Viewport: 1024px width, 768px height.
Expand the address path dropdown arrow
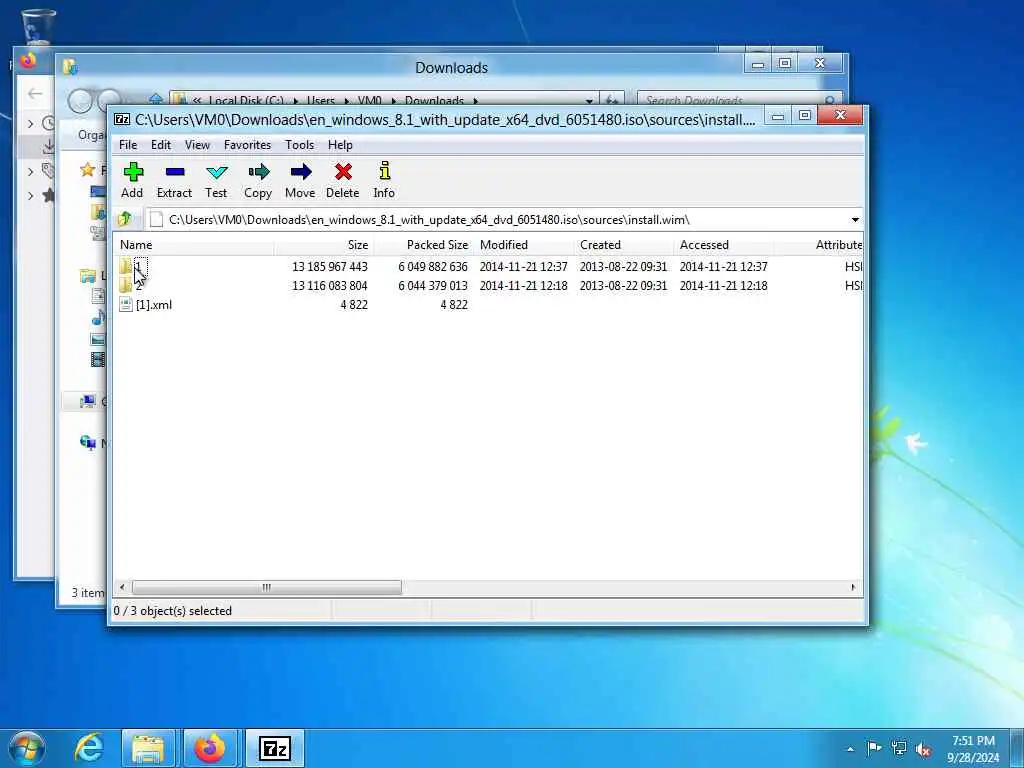click(x=855, y=219)
